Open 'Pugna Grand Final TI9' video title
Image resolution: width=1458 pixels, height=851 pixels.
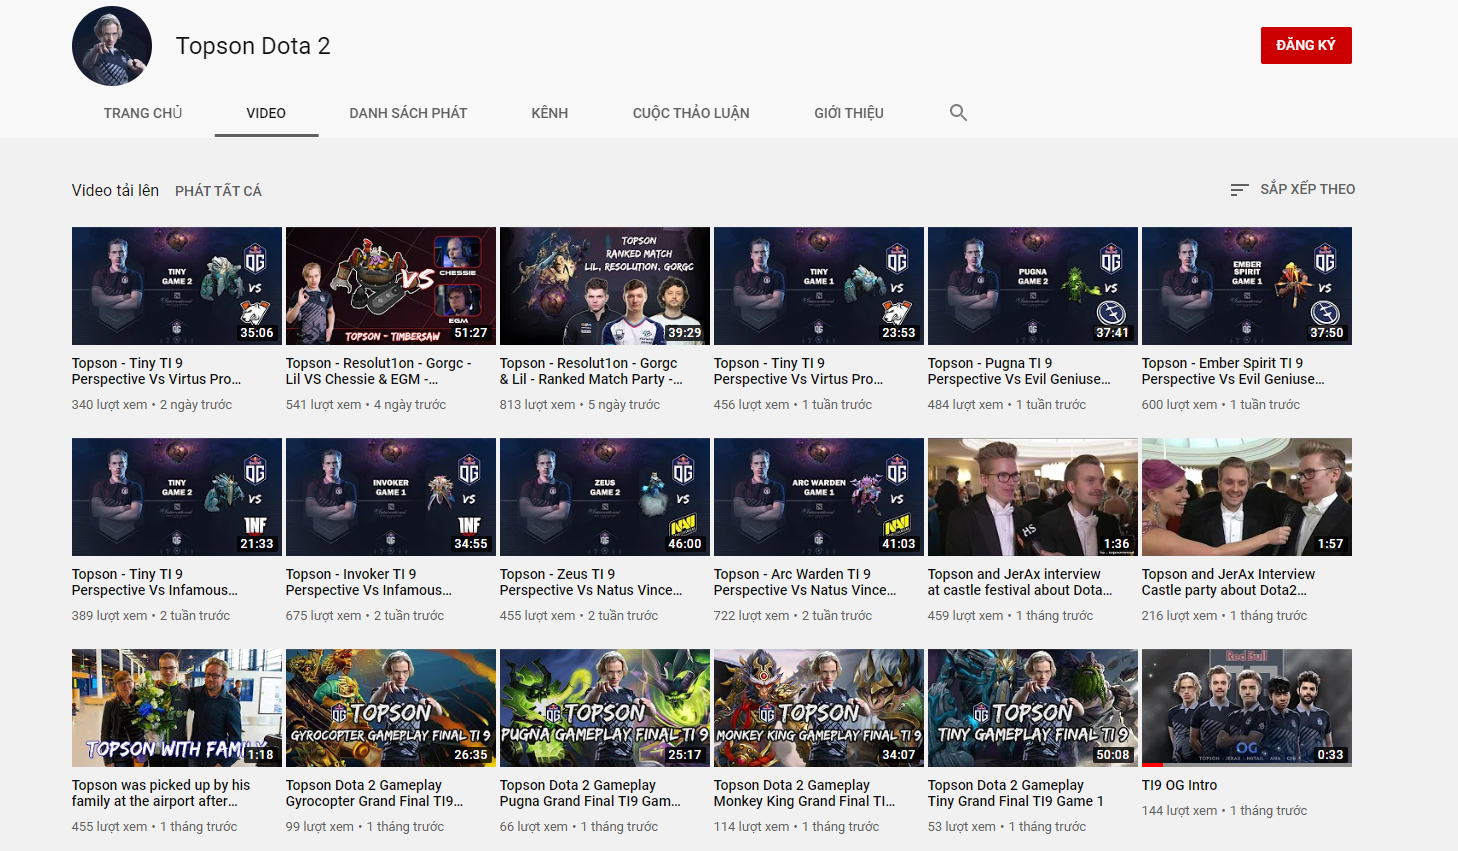[x=590, y=793]
